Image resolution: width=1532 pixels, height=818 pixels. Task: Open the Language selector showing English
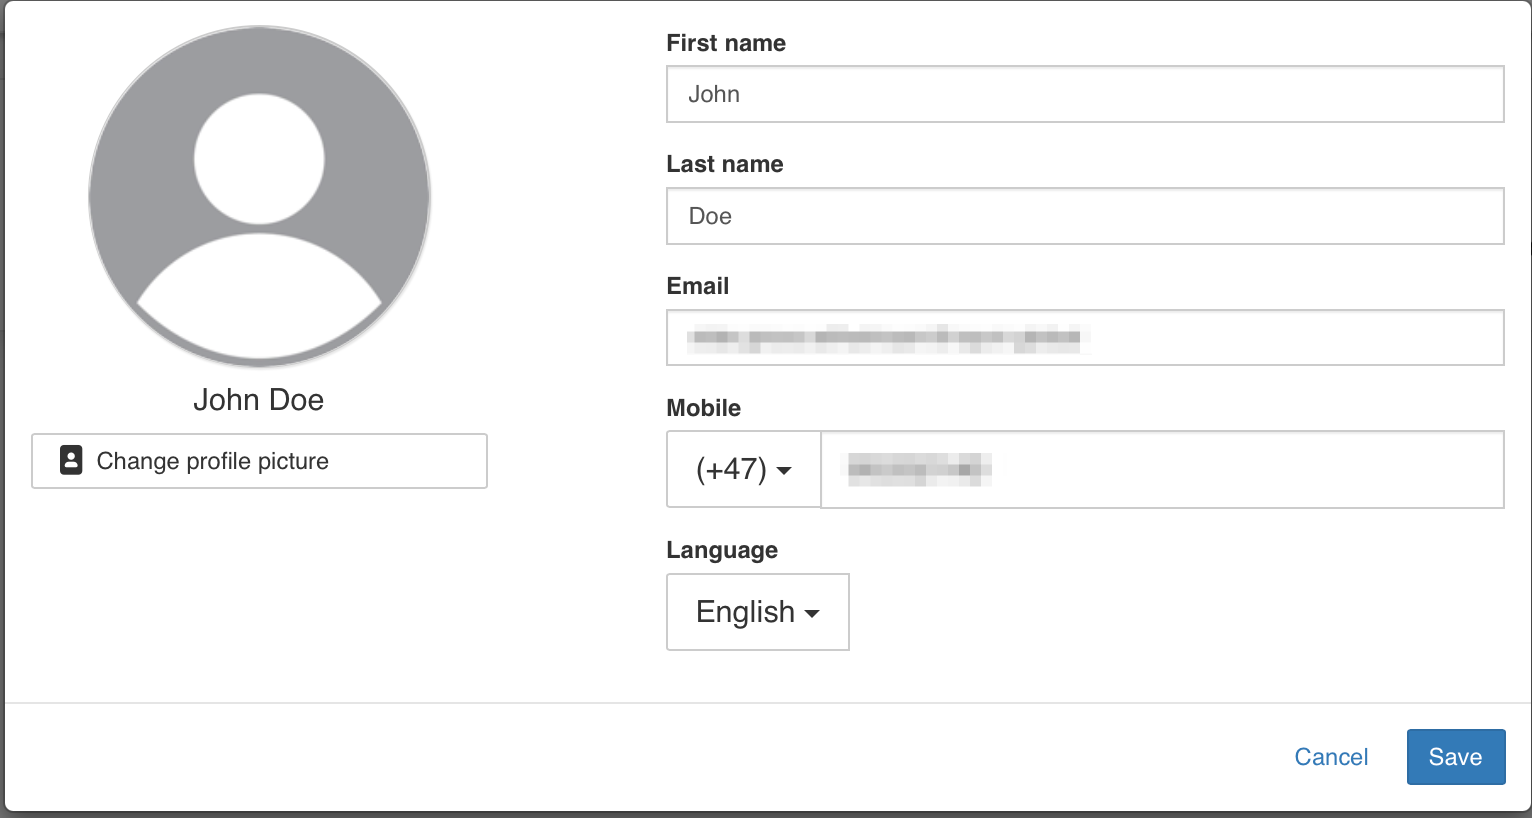[757, 612]
